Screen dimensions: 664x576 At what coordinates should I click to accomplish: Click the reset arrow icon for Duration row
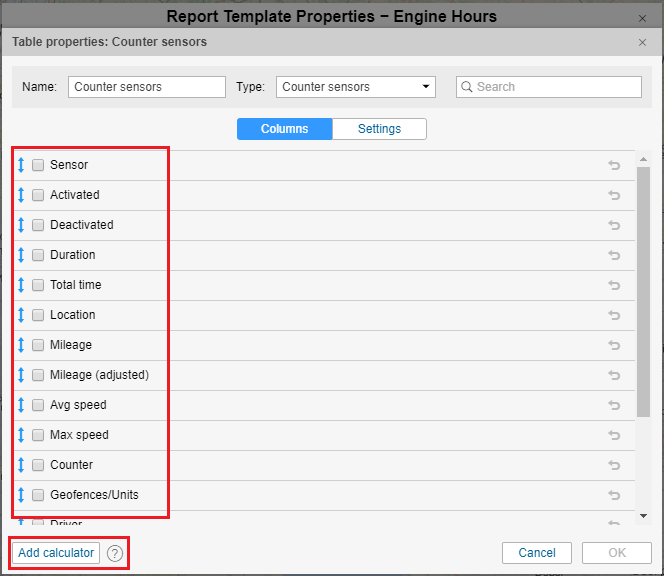pyautogui.click(x=614, y=255)
